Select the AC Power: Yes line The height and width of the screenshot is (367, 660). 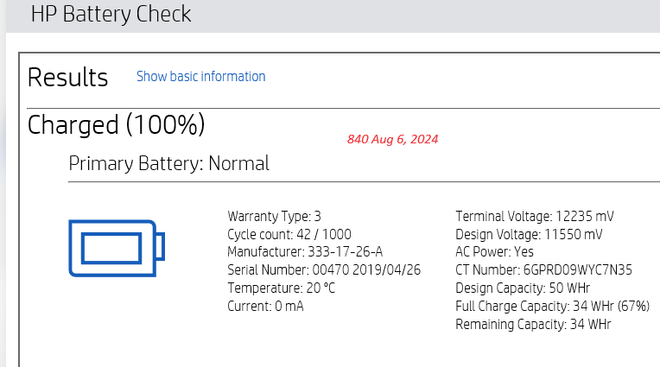[494, 252]
